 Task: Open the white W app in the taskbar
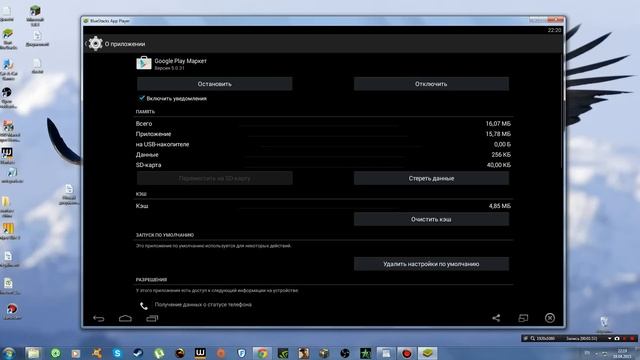[200, 353]
